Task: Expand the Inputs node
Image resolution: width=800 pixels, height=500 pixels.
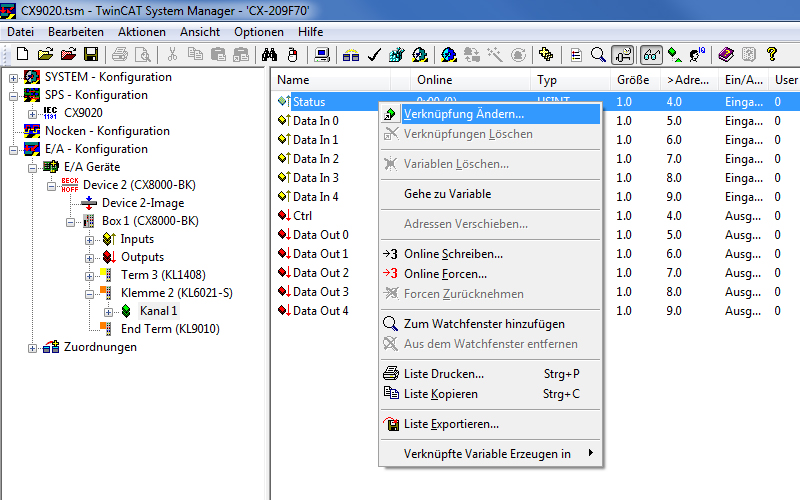Action: click(89, 240)
